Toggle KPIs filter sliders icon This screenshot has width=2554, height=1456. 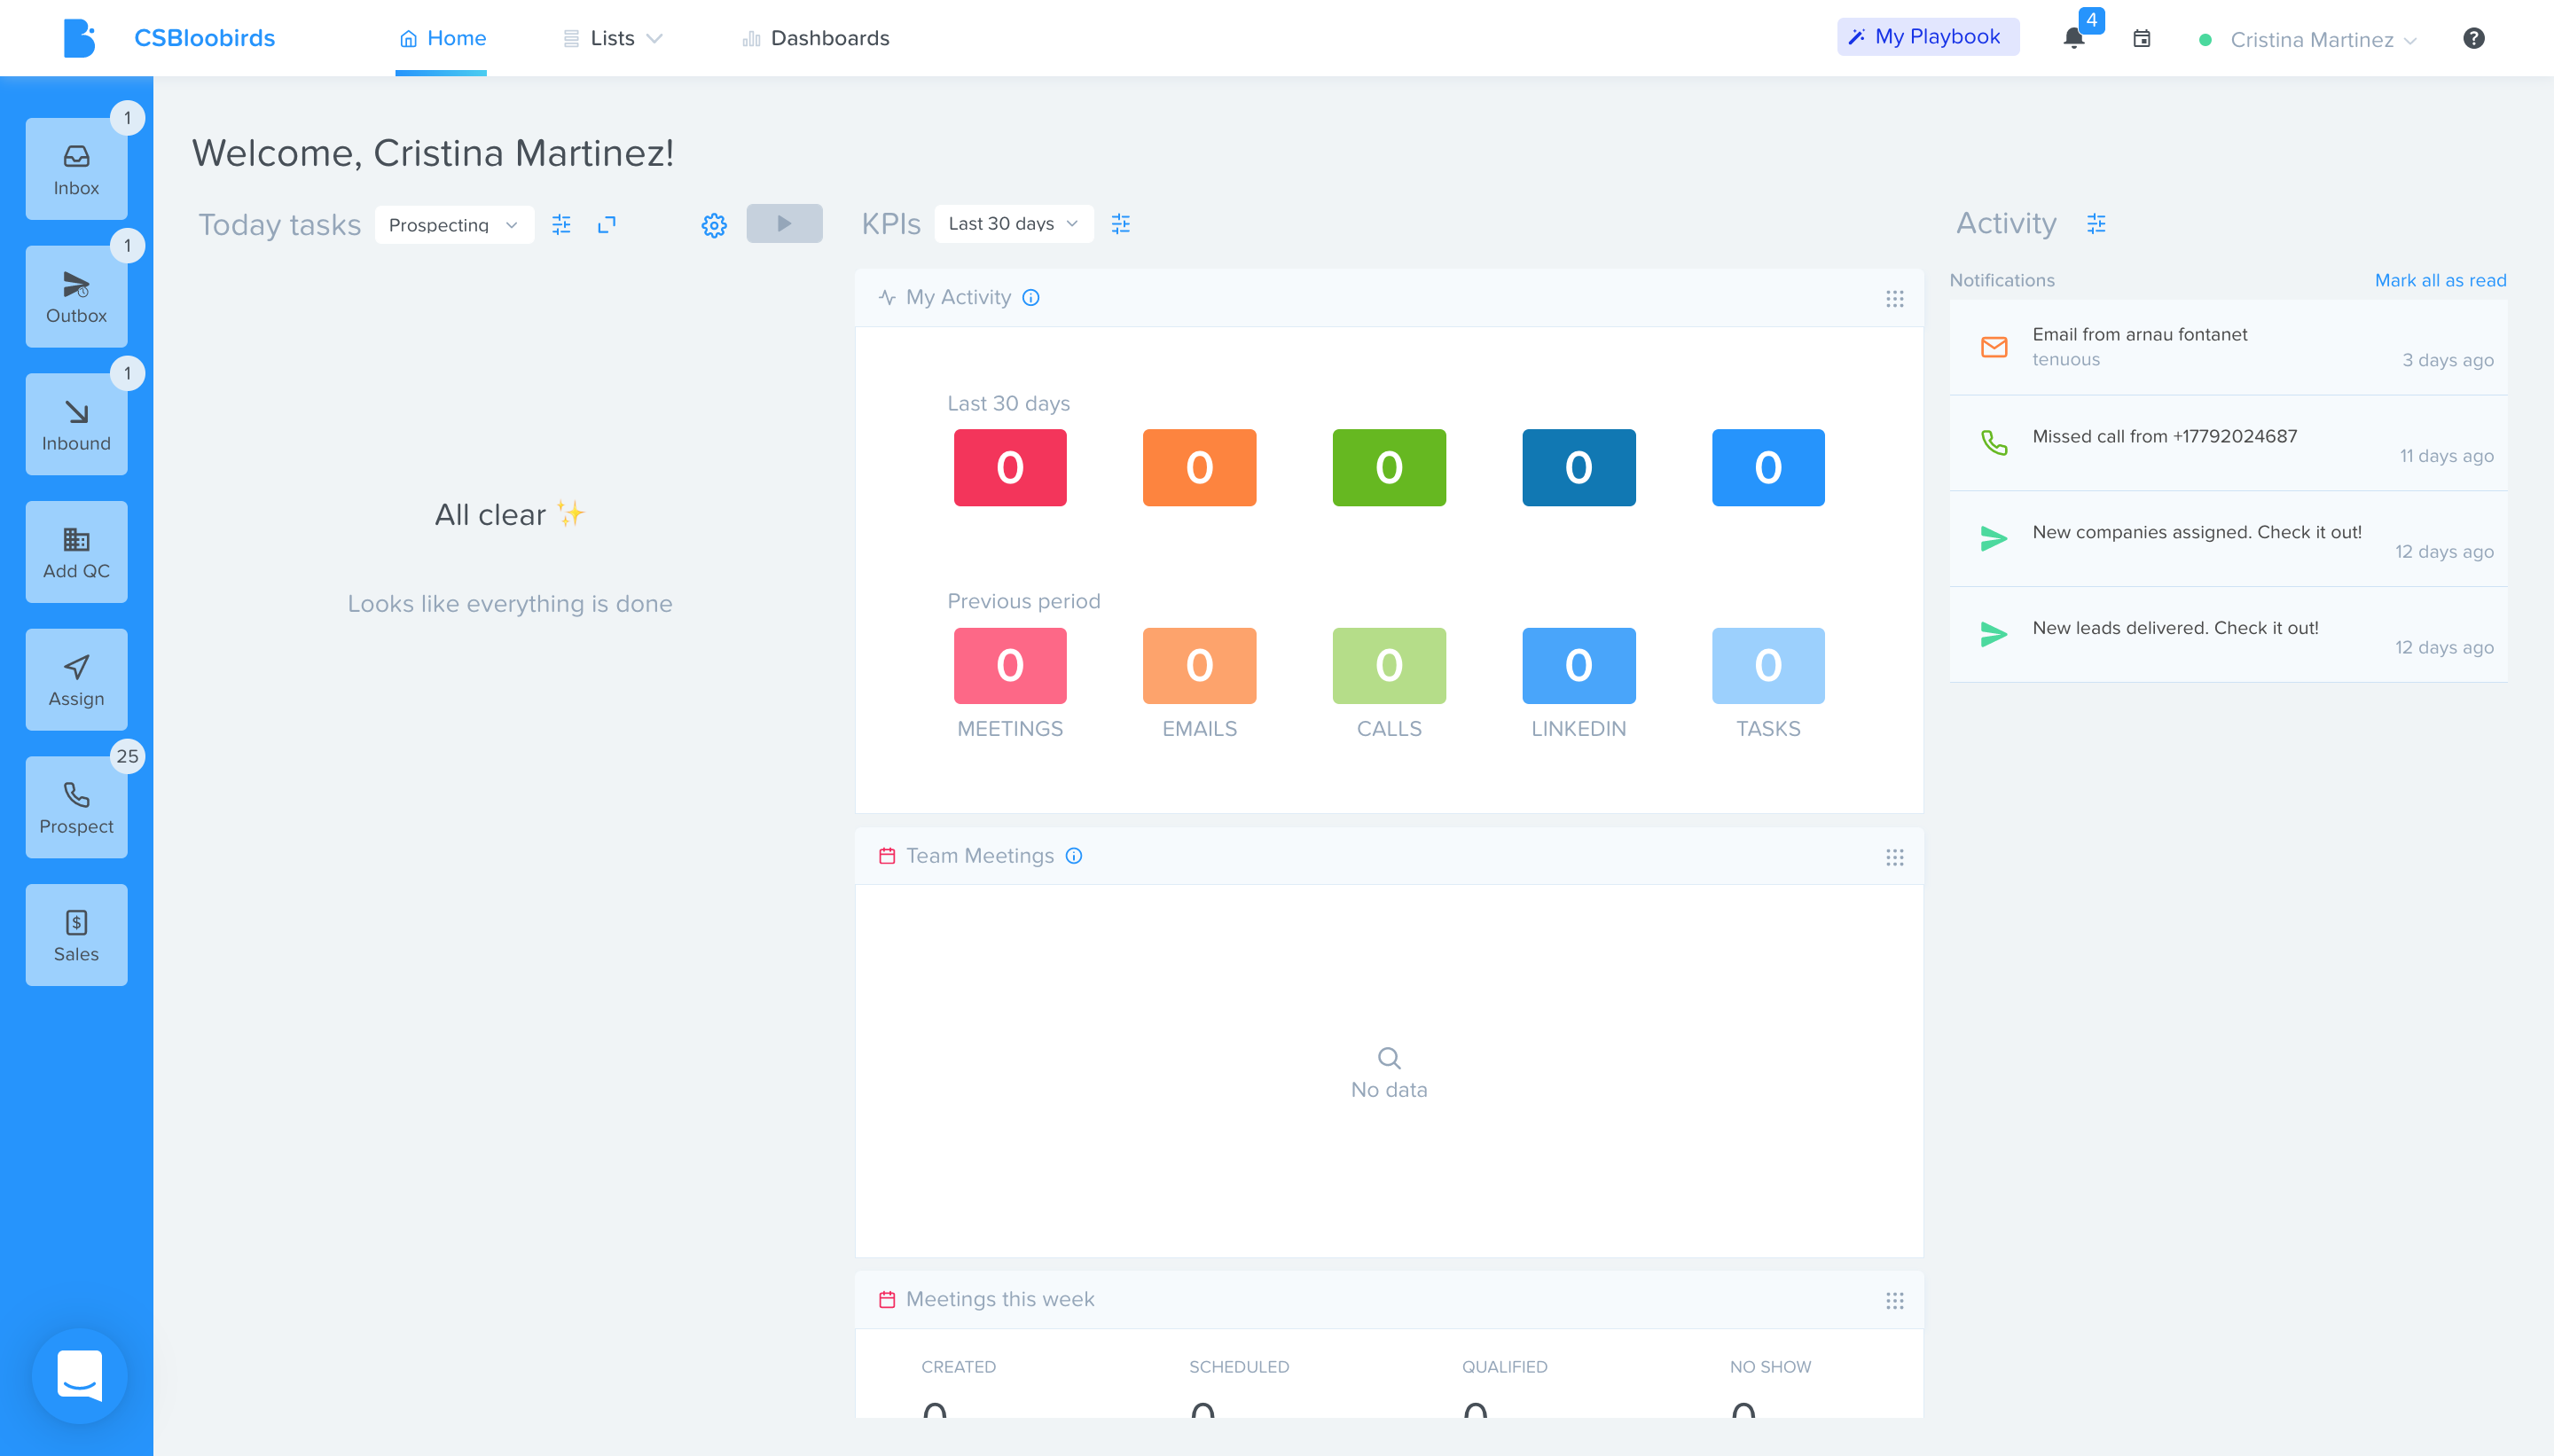point(1120,224)
